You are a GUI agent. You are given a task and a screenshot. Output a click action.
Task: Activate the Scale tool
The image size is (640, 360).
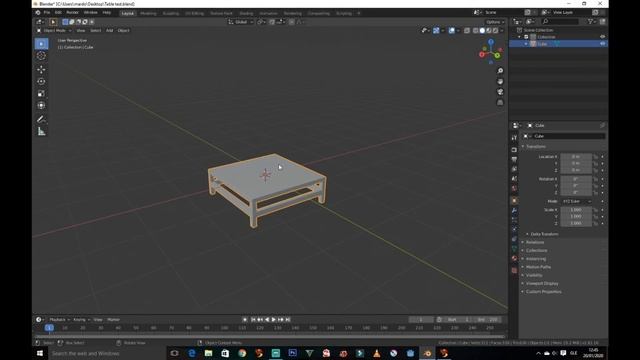pos(41,93)
